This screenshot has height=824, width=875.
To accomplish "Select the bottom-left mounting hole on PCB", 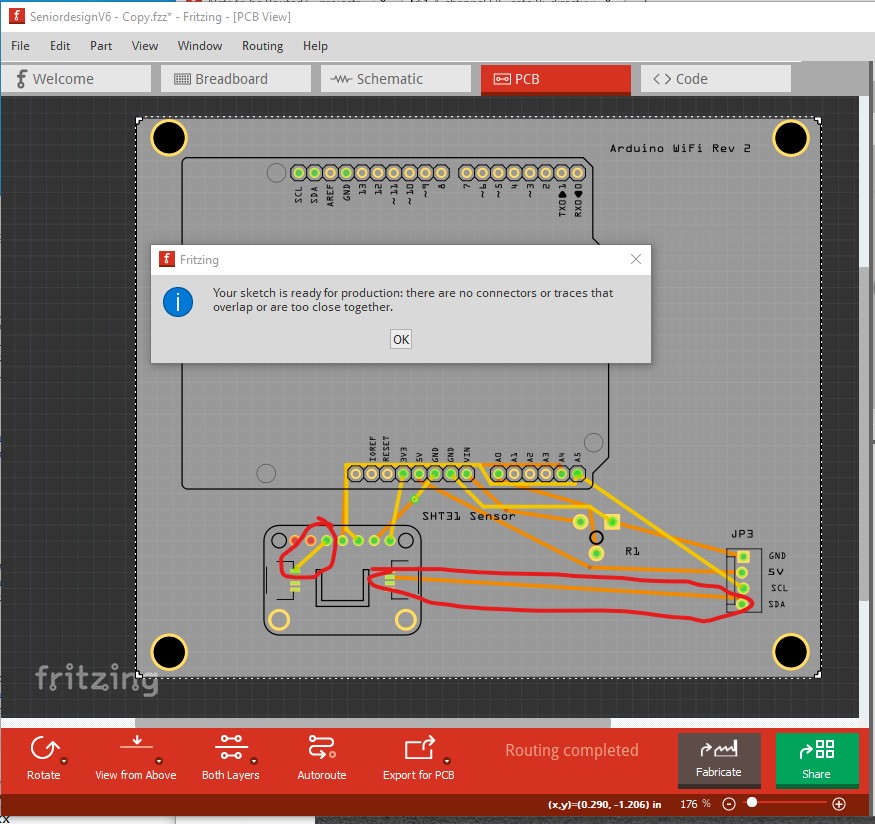I will pos(169,652).
